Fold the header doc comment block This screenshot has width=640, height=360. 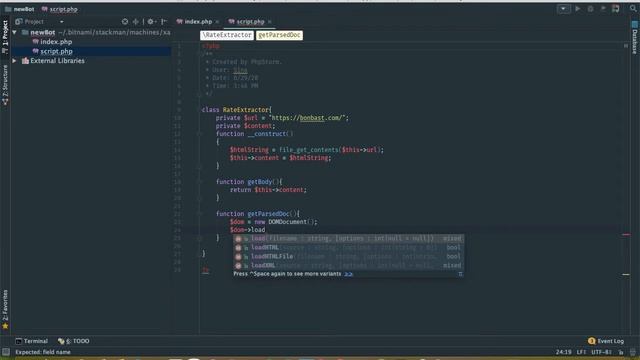point(200,54)
